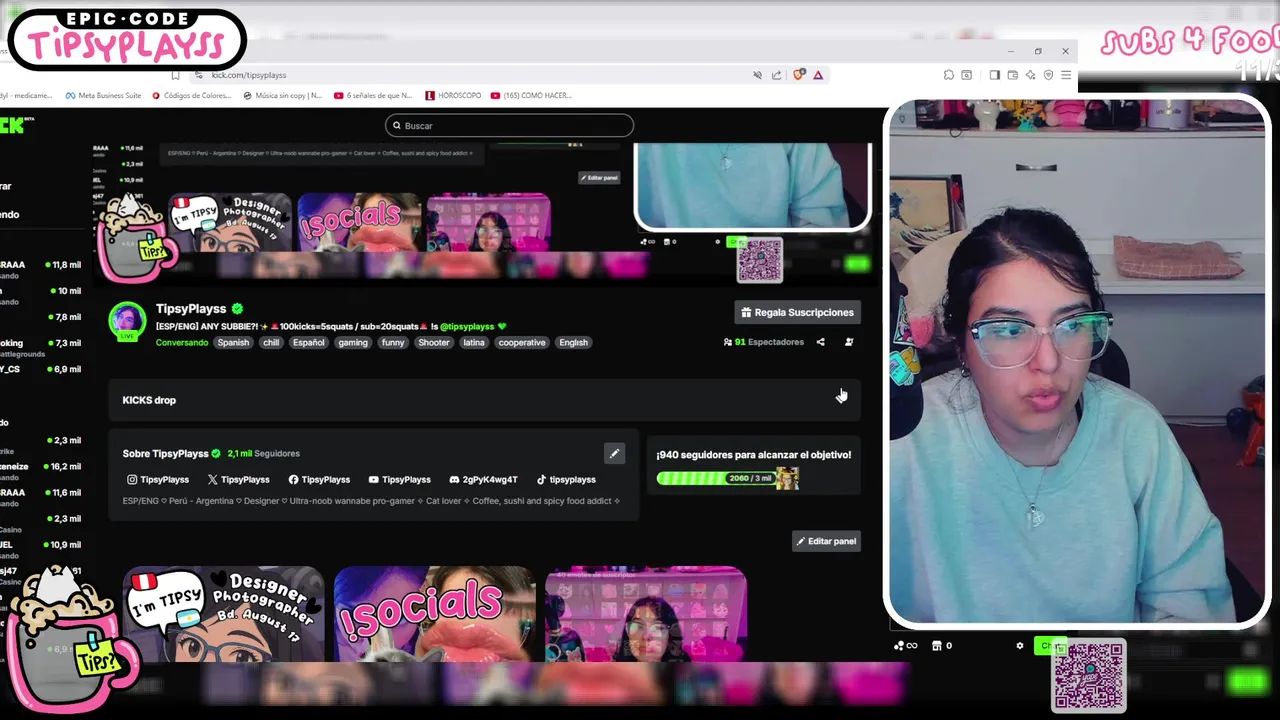Image resolution: width=1280 pixels, height=720 pixels.
Task: Select the latina tag
Action: point(474,342)
